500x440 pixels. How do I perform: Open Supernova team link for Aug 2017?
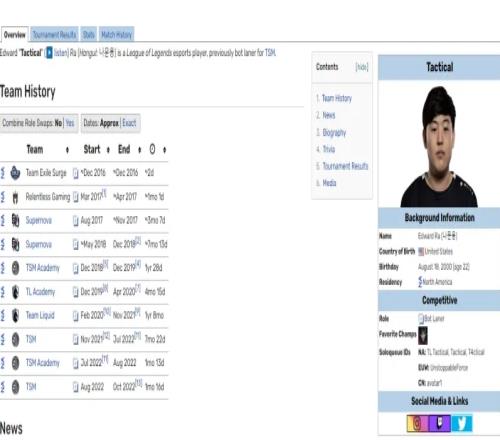pyautogui.click(x=39, y=220)
